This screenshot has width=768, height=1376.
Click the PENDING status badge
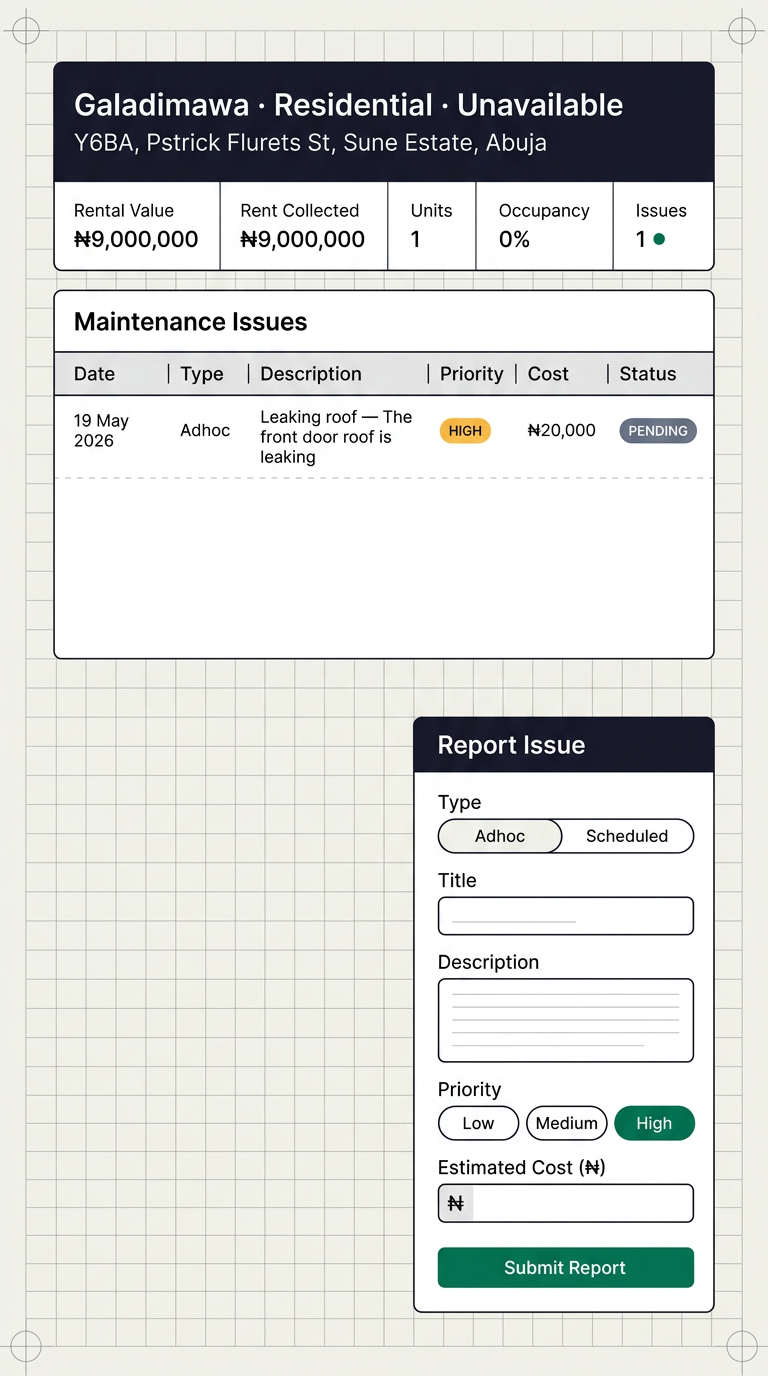click(x=658, y=431)
